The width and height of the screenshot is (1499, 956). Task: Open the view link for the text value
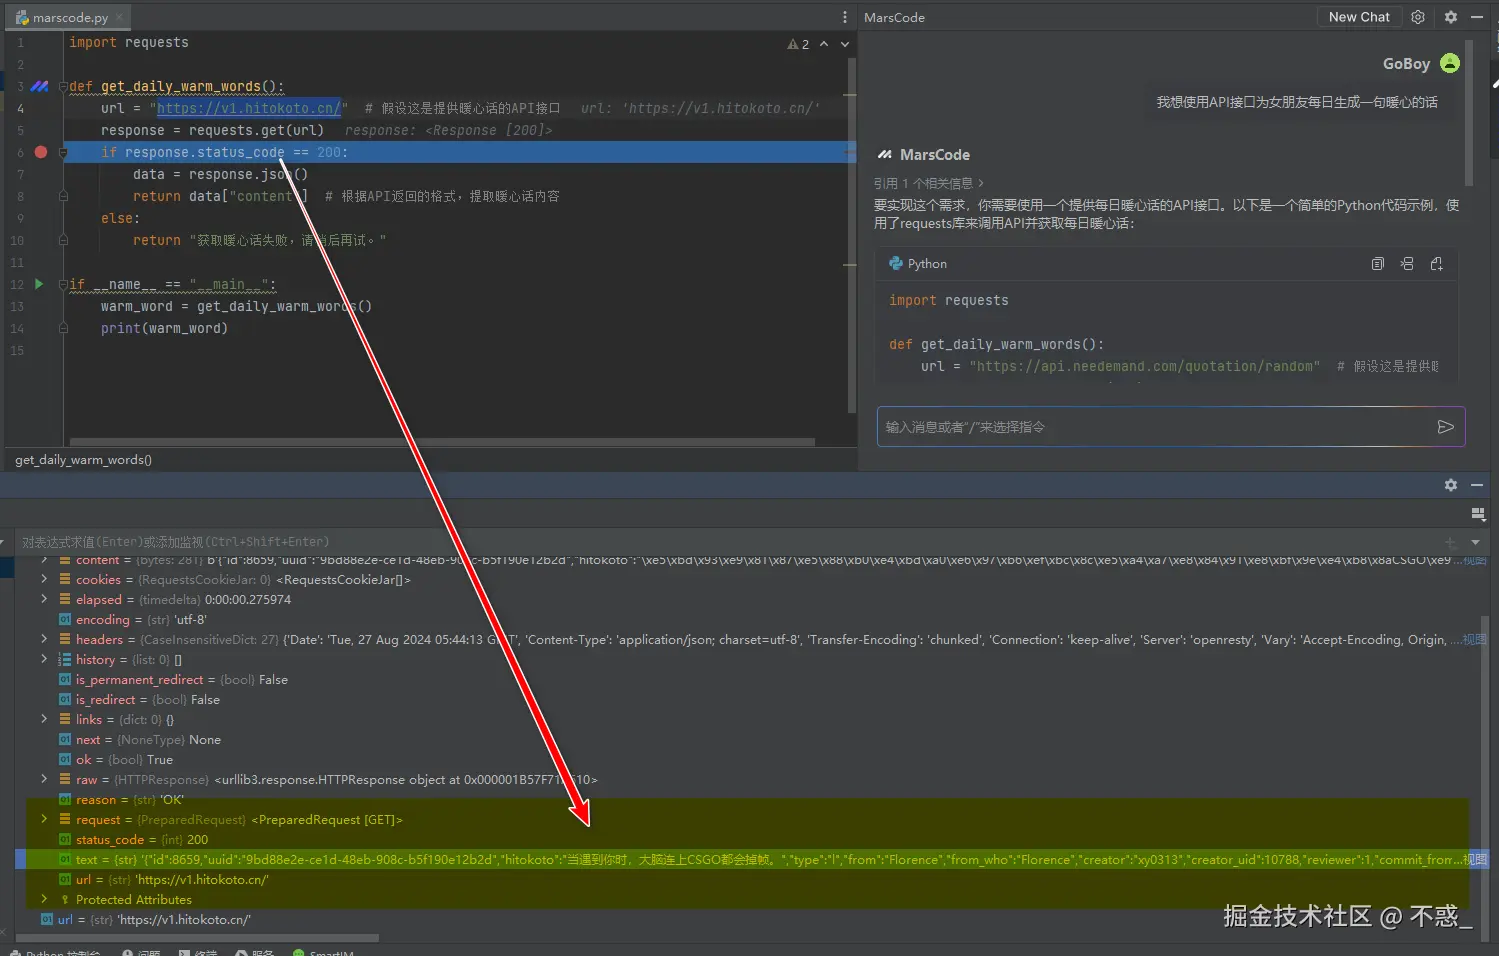pyautogui.click(x=1475, y=860)
